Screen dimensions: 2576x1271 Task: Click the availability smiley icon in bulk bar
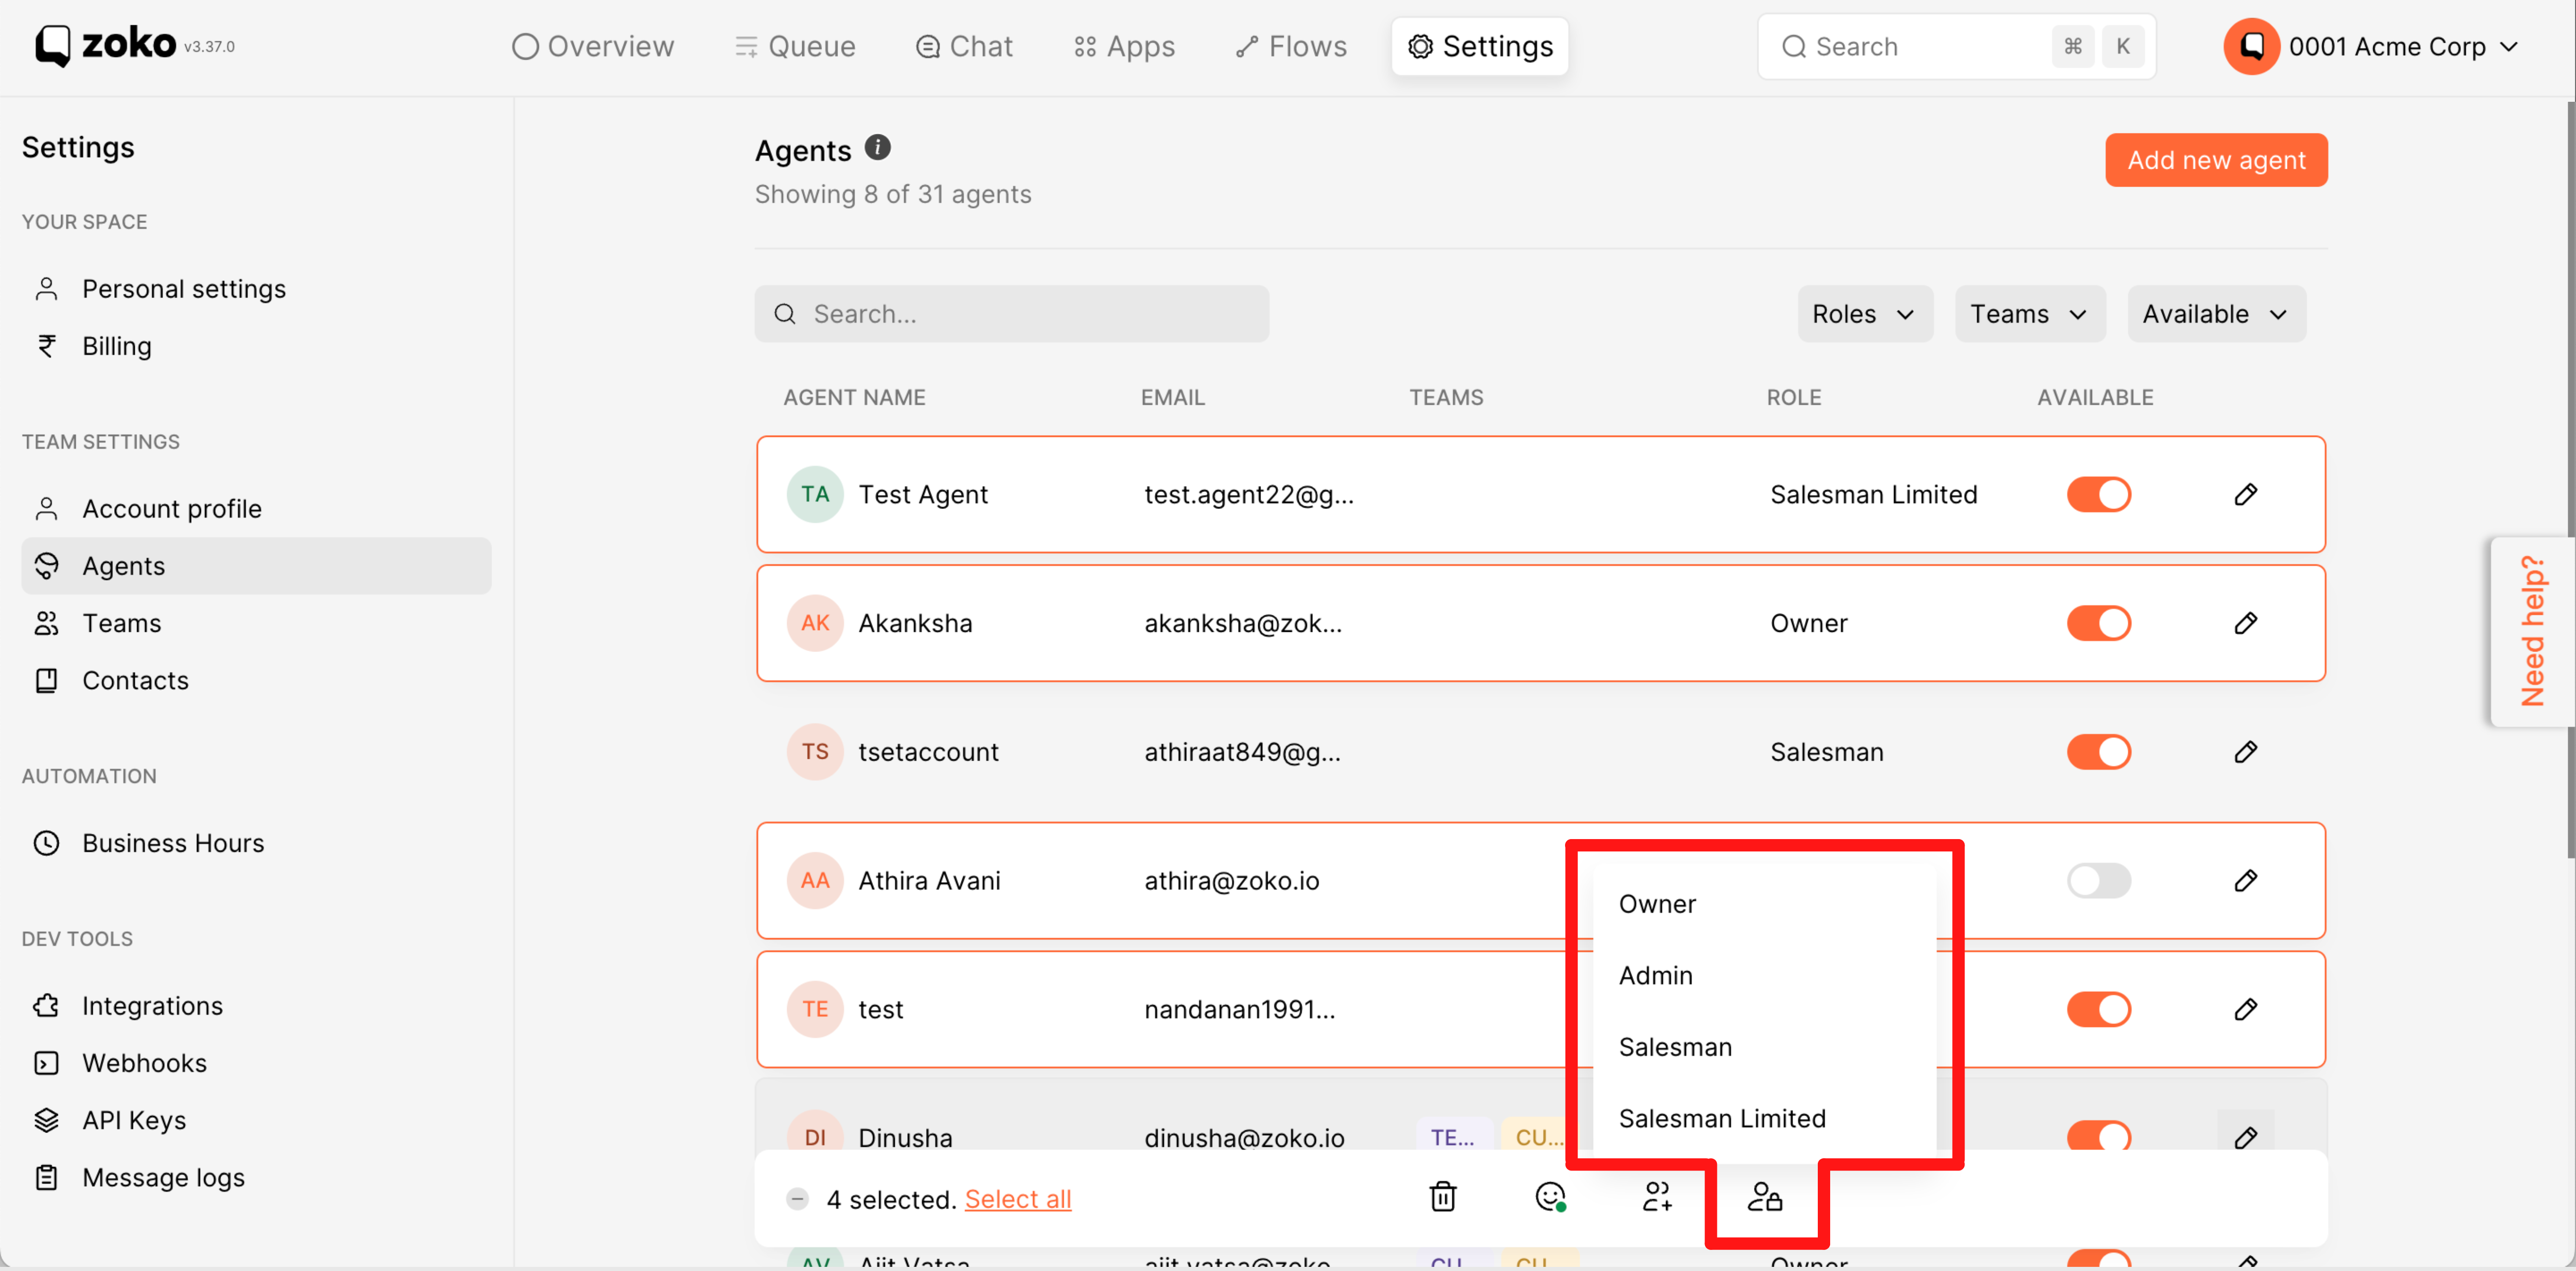pos(1550,1197)
